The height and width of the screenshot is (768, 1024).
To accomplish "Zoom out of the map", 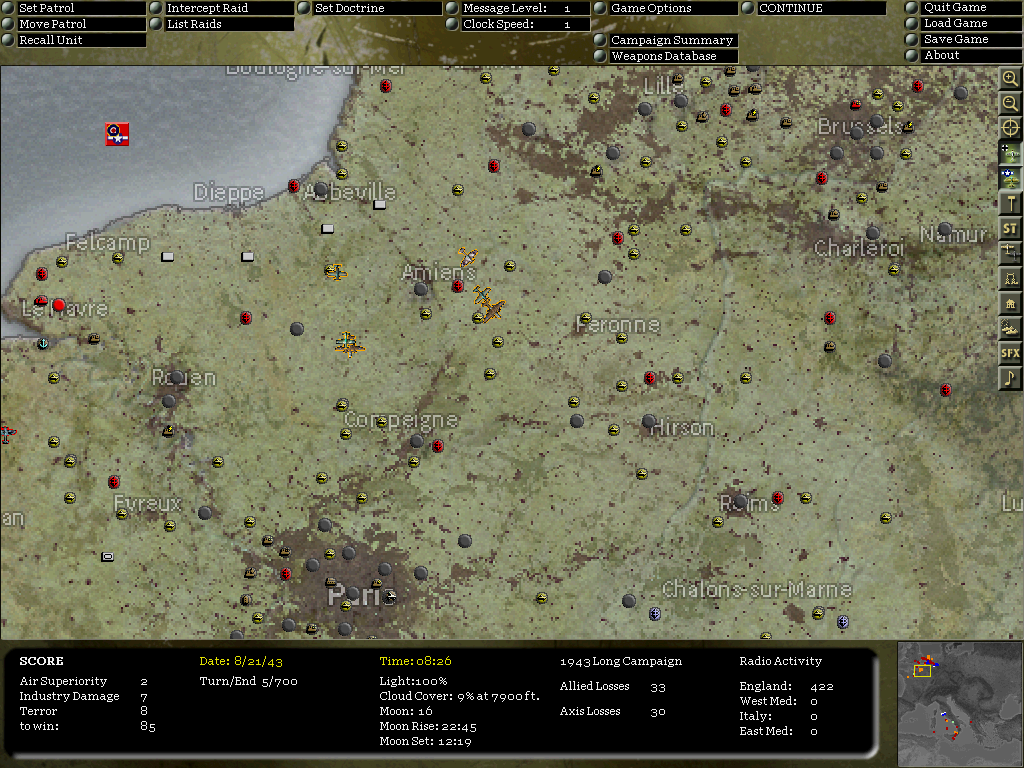I will (x=1010, y=103).
